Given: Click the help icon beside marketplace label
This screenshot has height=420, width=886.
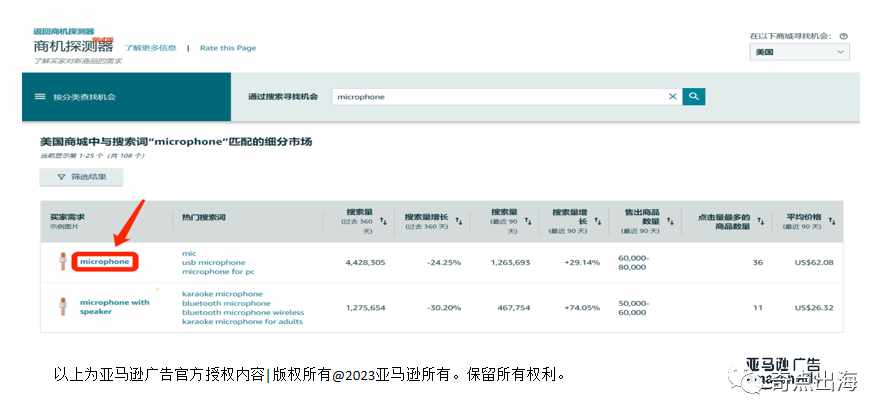Looking at the screenshot, I should (844, 36).
